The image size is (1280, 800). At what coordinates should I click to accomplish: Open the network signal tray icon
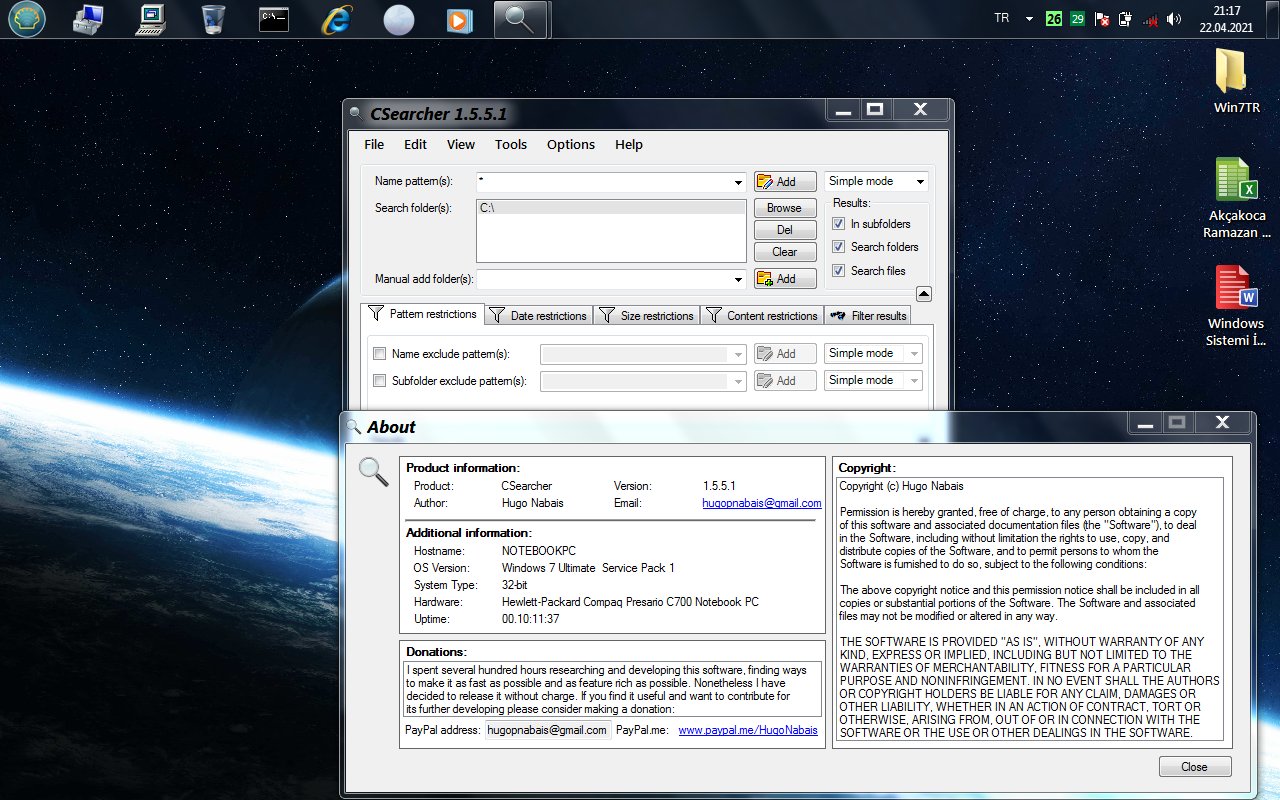pyautogui.click(x=1150, y=18)
